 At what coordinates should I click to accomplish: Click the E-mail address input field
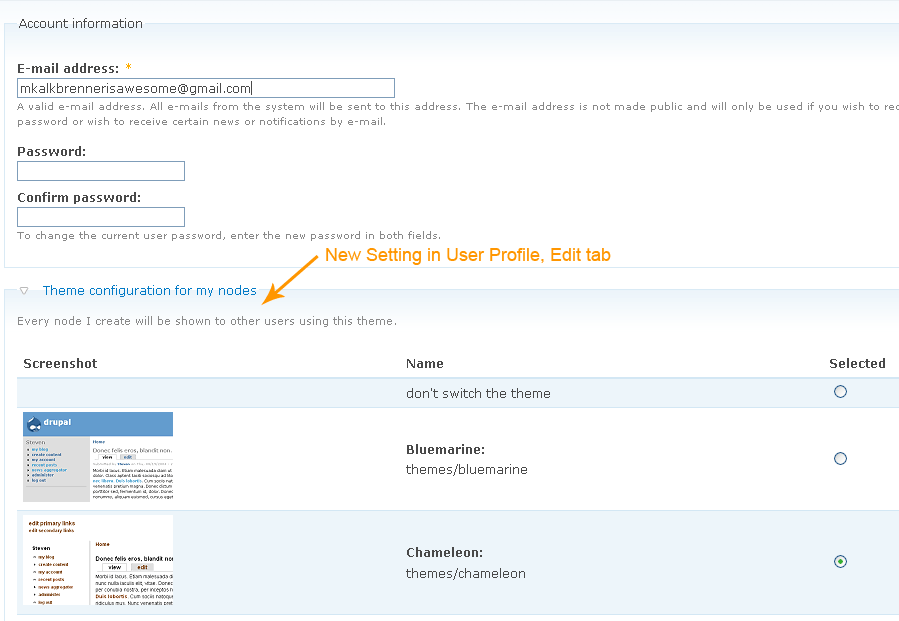(205, 88)
